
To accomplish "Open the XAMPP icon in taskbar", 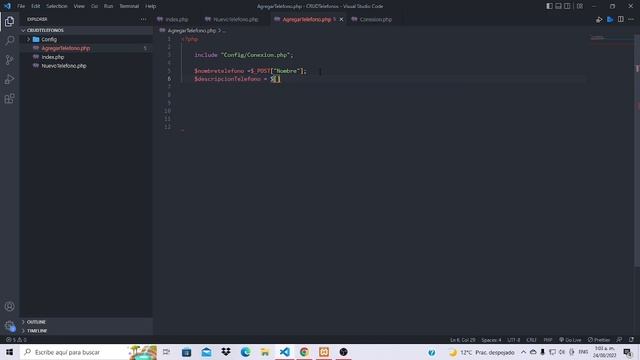I will pyautogui.click(x=324, y=352).
